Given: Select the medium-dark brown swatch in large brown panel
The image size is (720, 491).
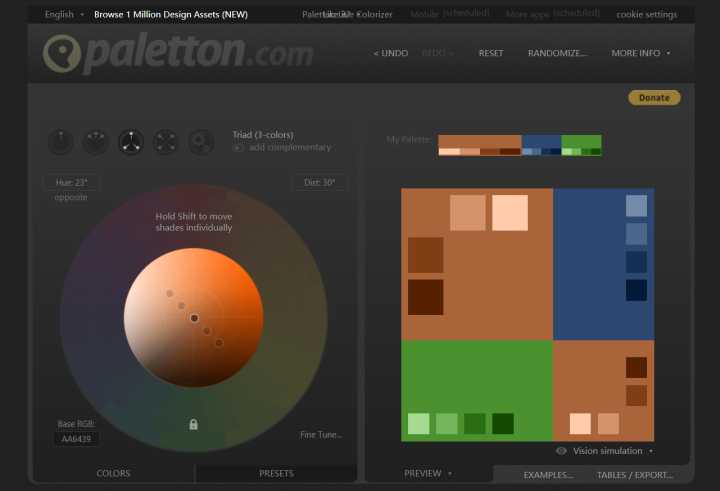Looking at the screenshot, I should click(426, 255).
